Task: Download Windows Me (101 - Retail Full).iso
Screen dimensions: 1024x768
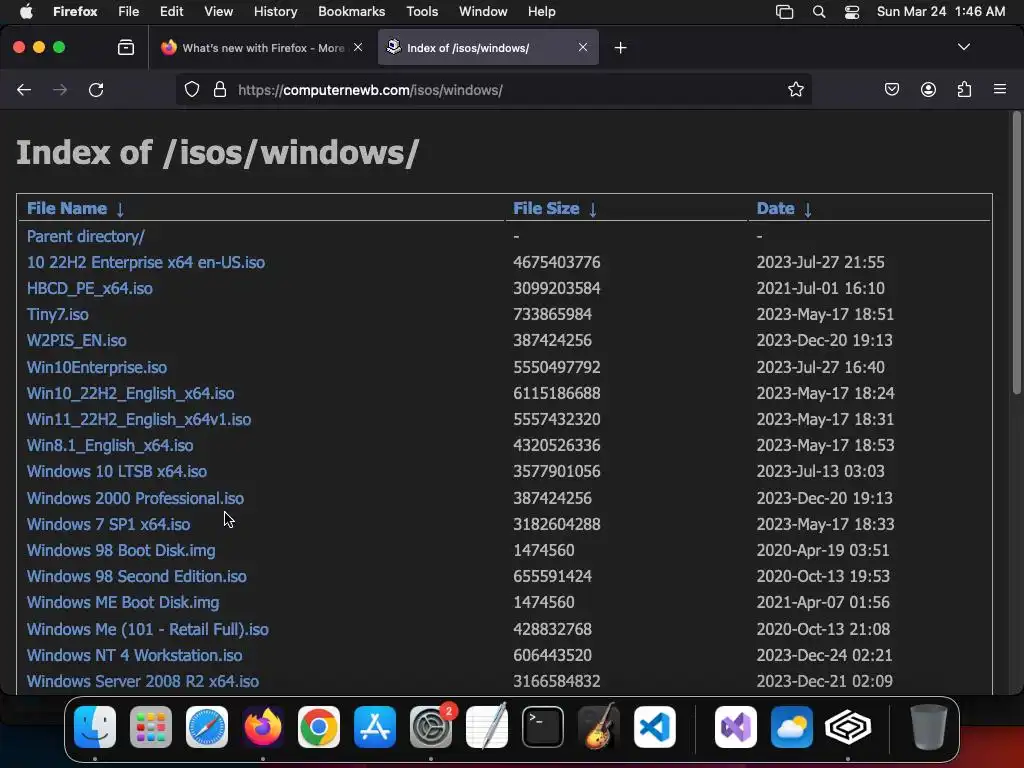Action: (x=148, y=630)
